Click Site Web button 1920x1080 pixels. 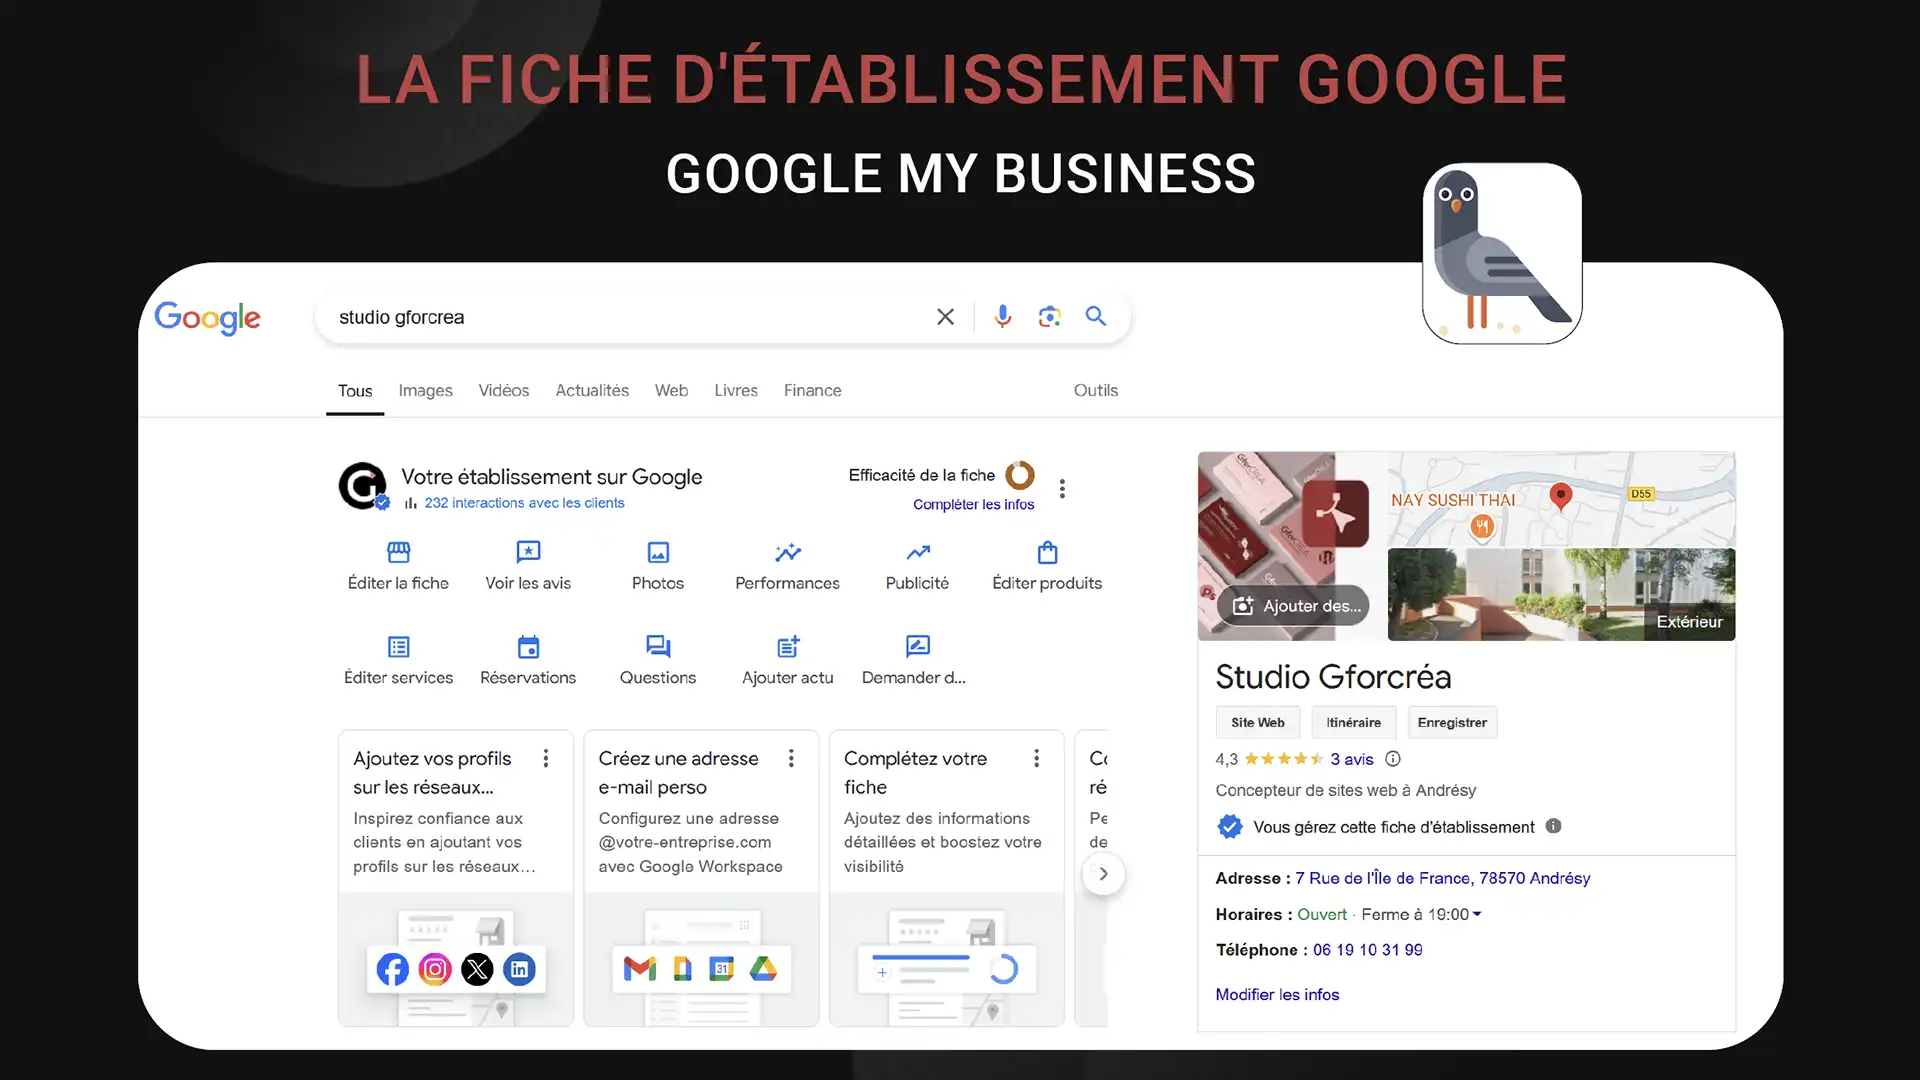point(1258,722)
